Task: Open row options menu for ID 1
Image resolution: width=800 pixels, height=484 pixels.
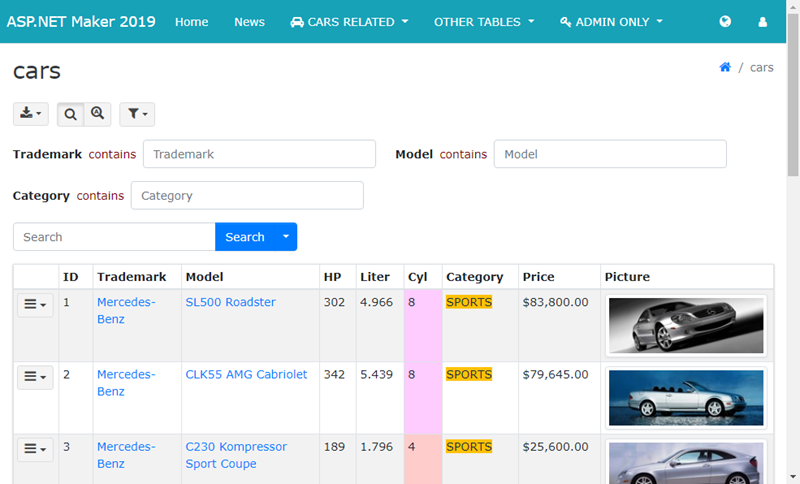Action: [35, 304]
